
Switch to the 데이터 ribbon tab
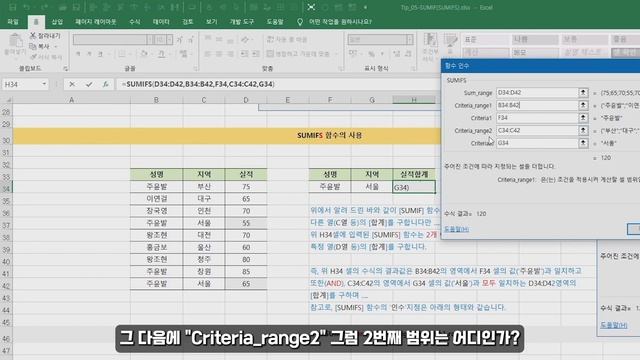point(161,22)
